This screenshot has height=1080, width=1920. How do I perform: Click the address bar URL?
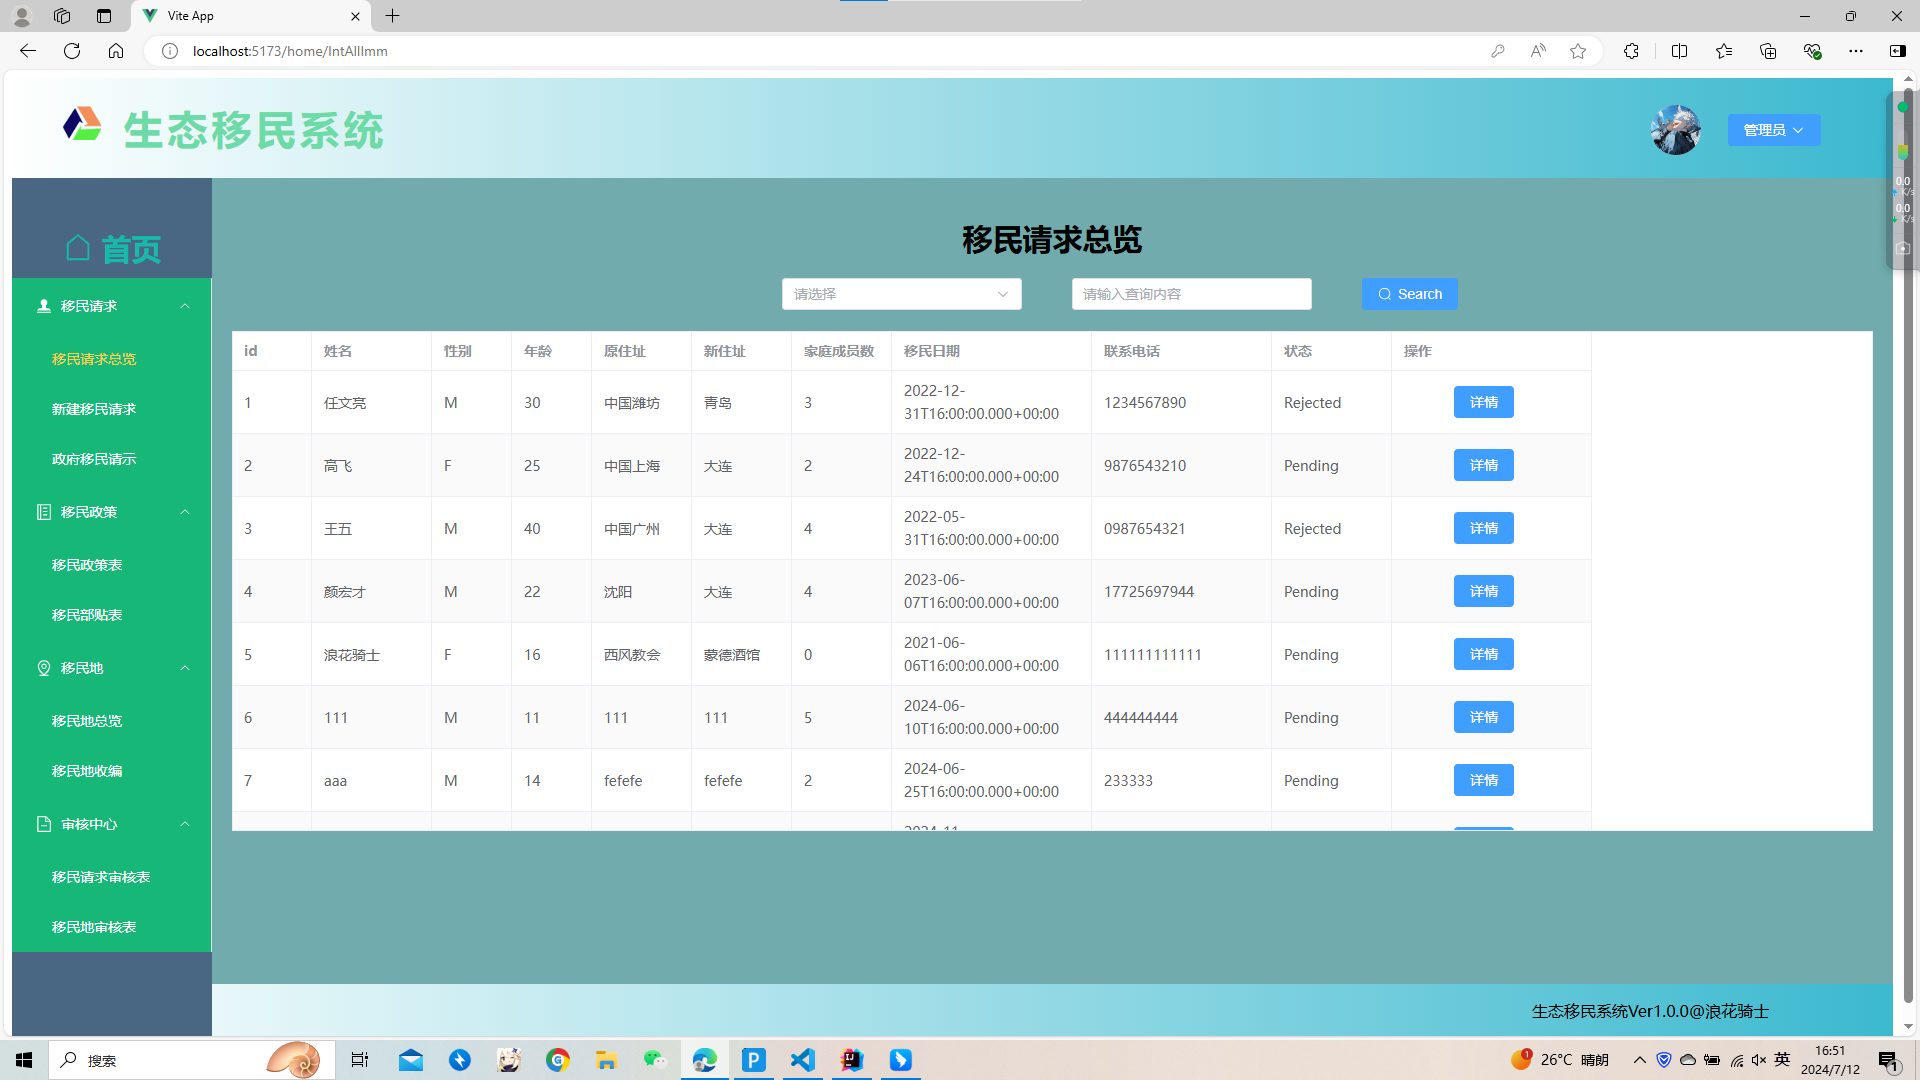pos(290,51)
